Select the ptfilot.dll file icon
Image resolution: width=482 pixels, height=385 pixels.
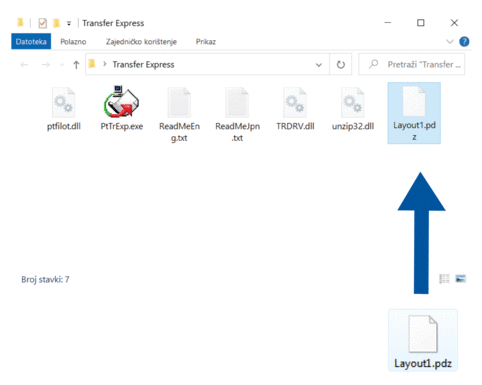(x=63, y=102)
